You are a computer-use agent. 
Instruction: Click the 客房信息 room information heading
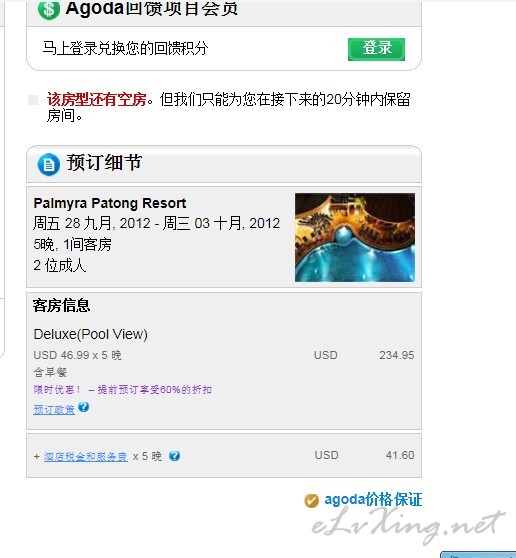(x=62, y=306)
